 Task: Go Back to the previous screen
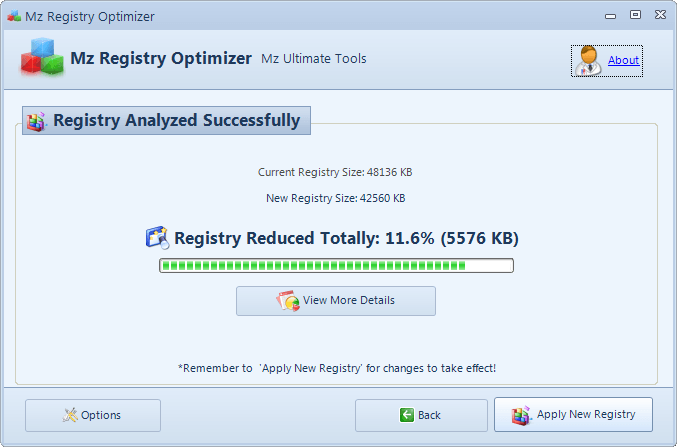[421, 415]
